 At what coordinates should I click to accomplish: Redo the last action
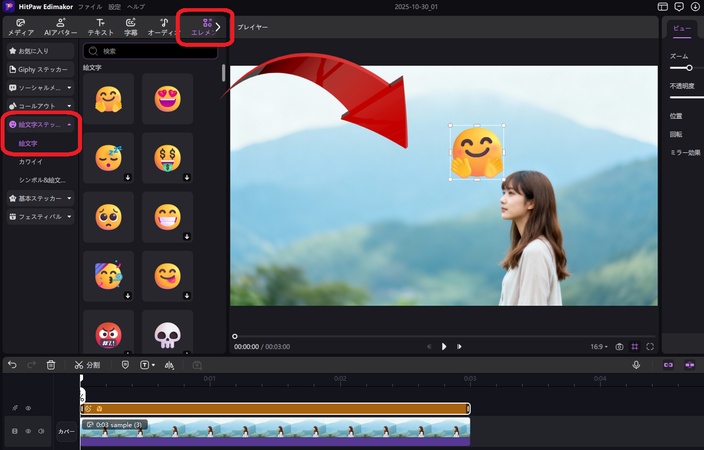tap(31, 365)
